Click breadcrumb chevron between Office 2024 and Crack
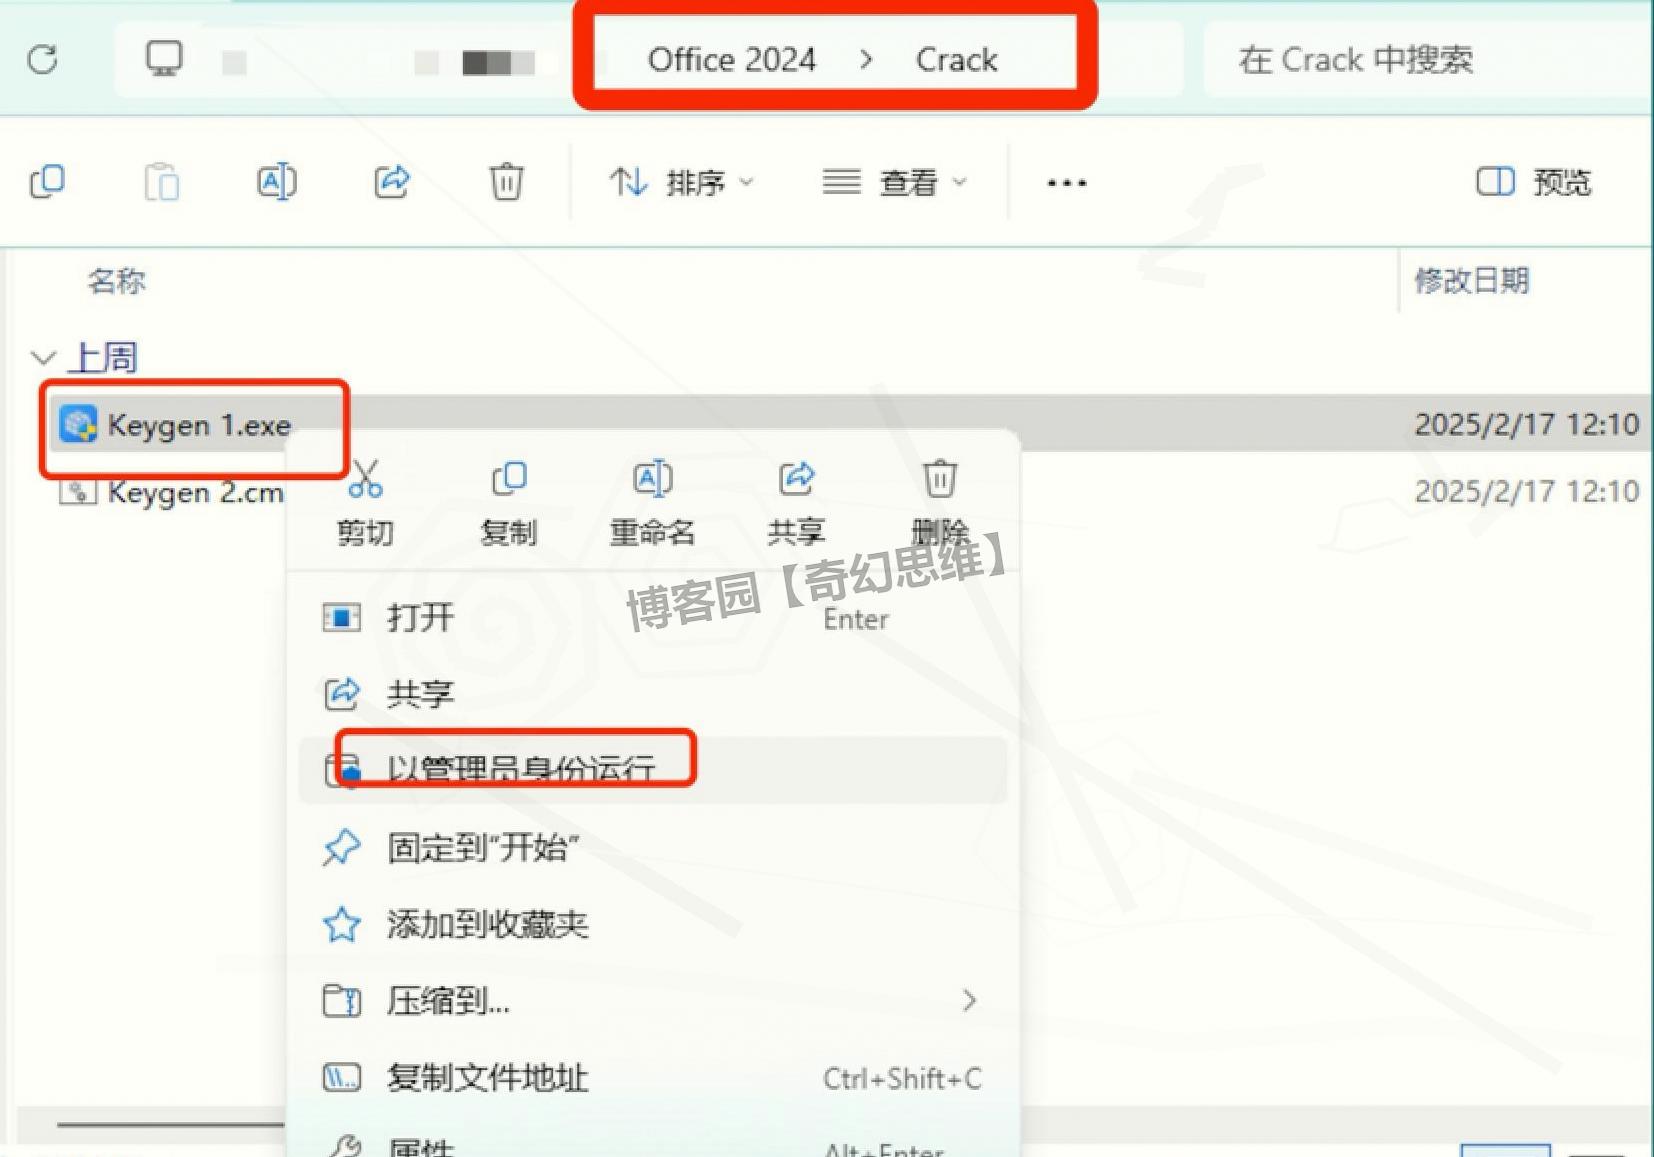Viewport: 1654px width, 1157px height. (866, 60)
